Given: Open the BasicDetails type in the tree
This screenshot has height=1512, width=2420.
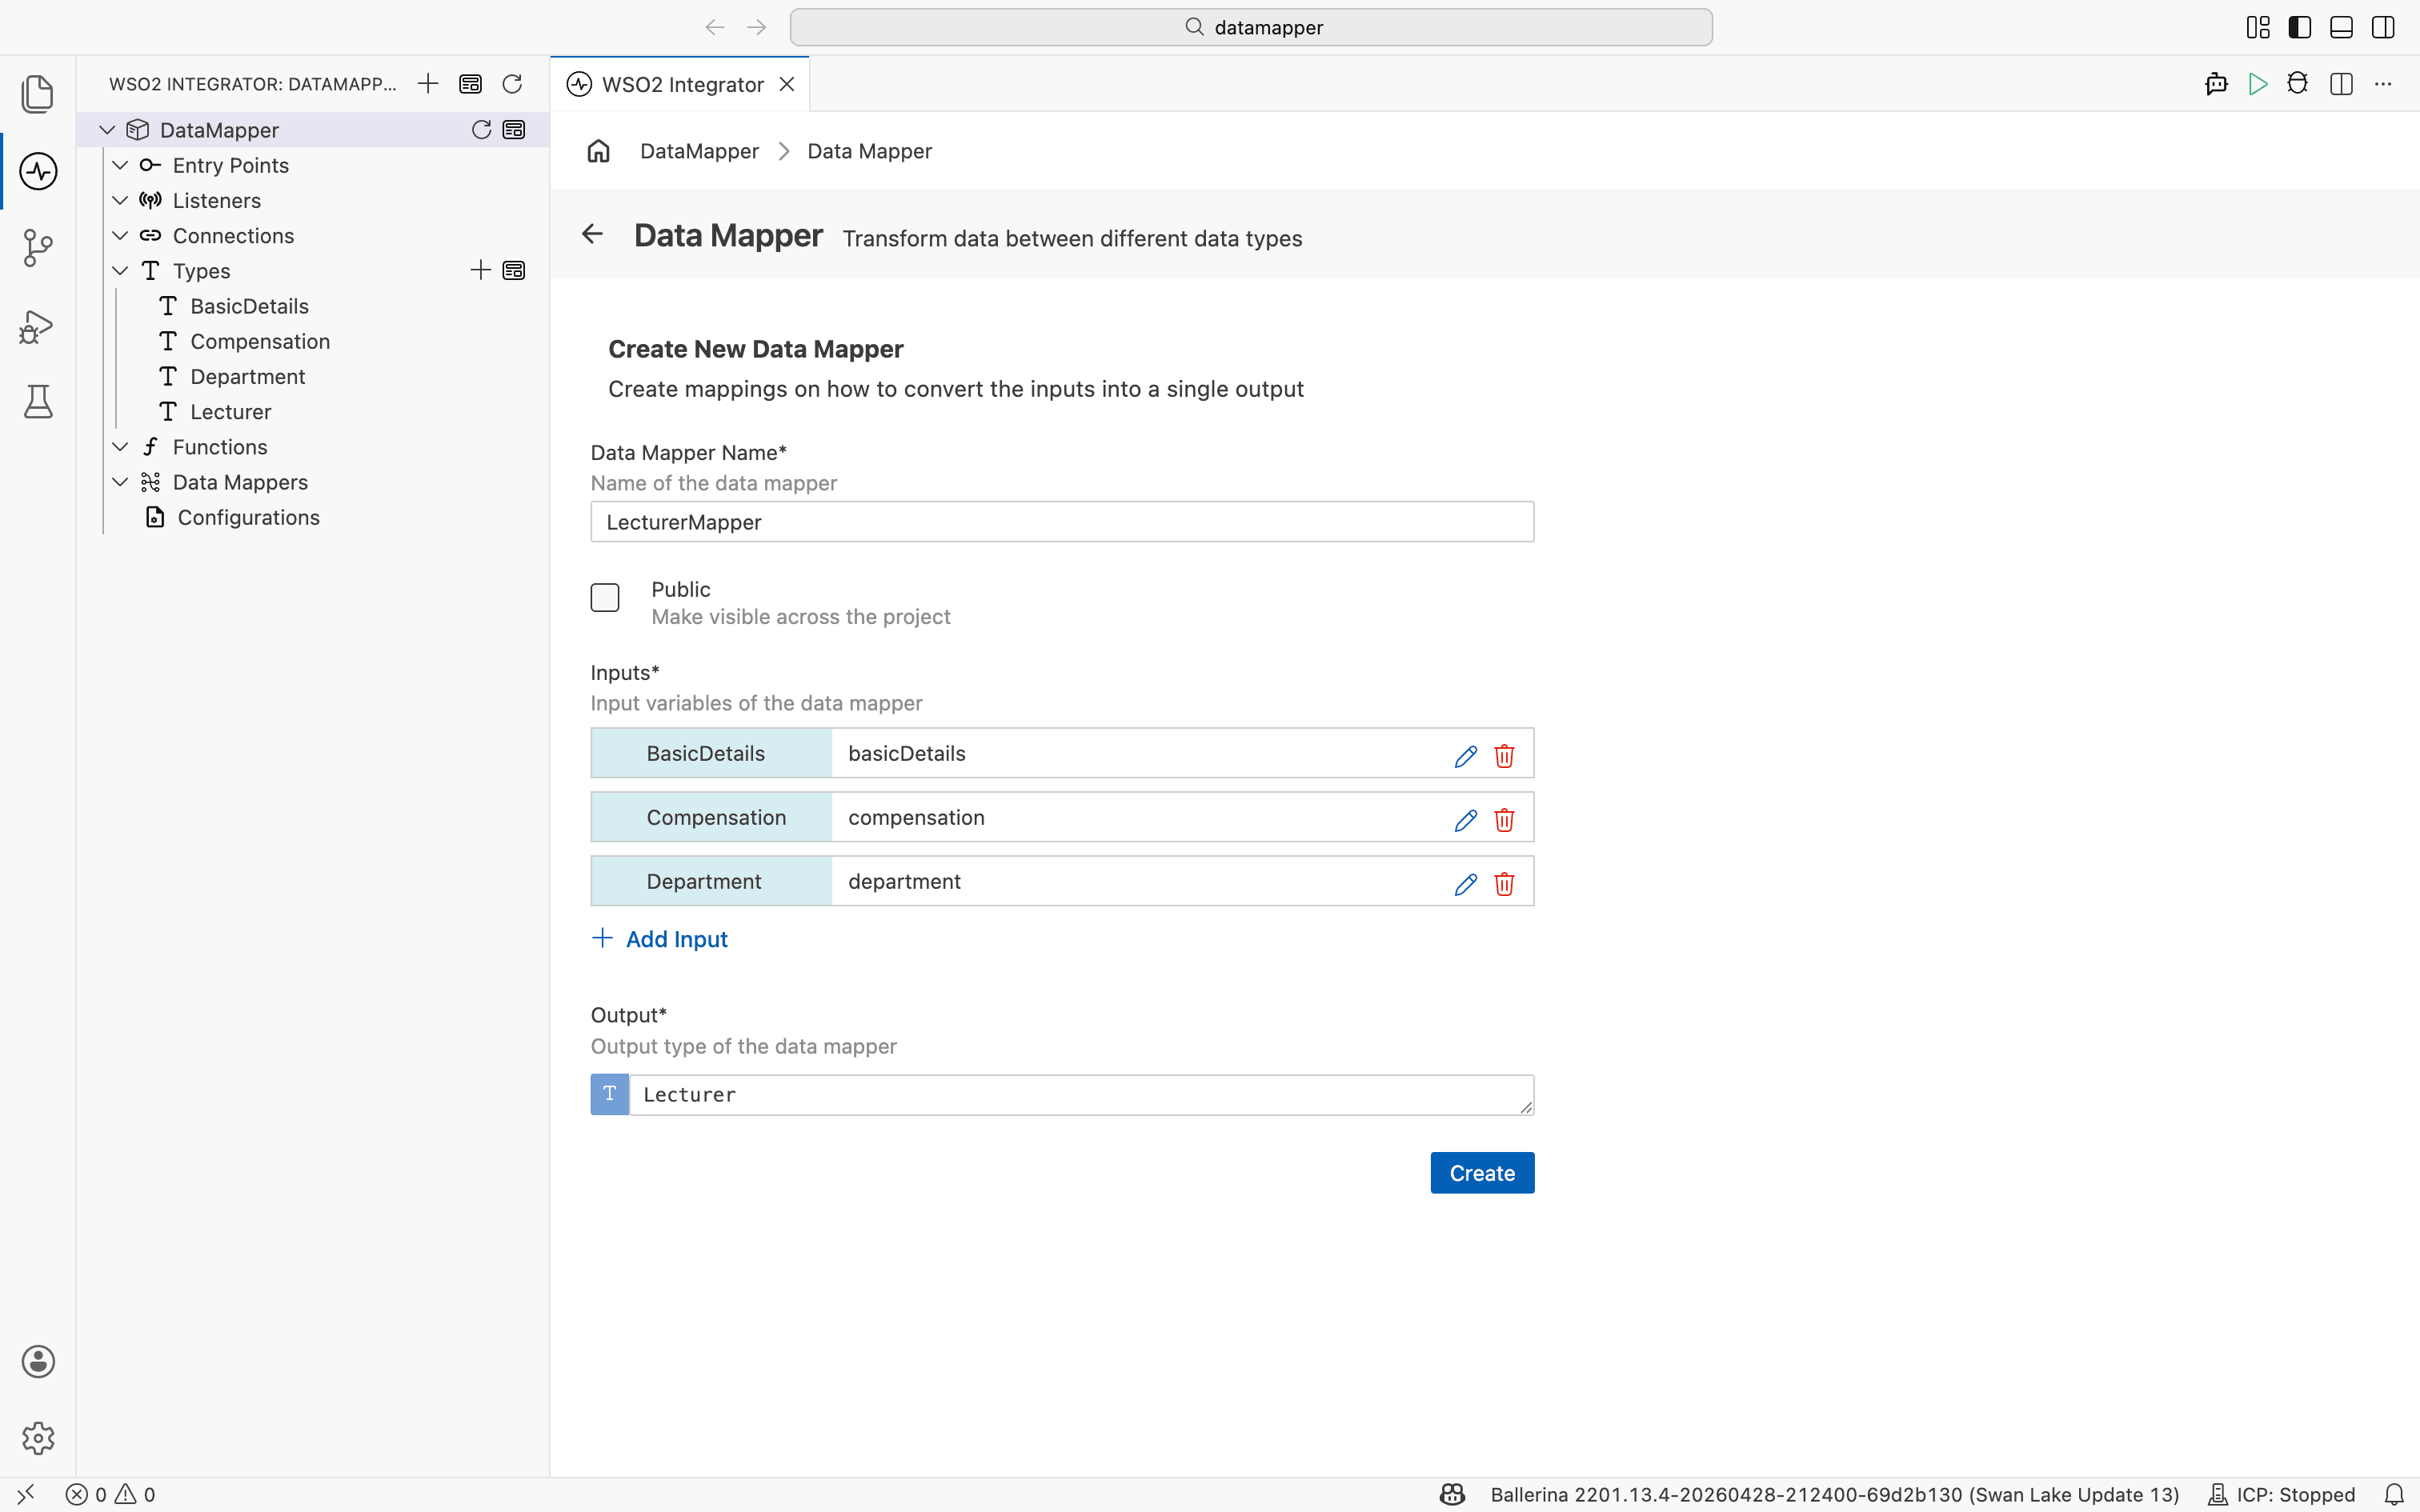Looking at the screenshot, I should tap(249, 306).
